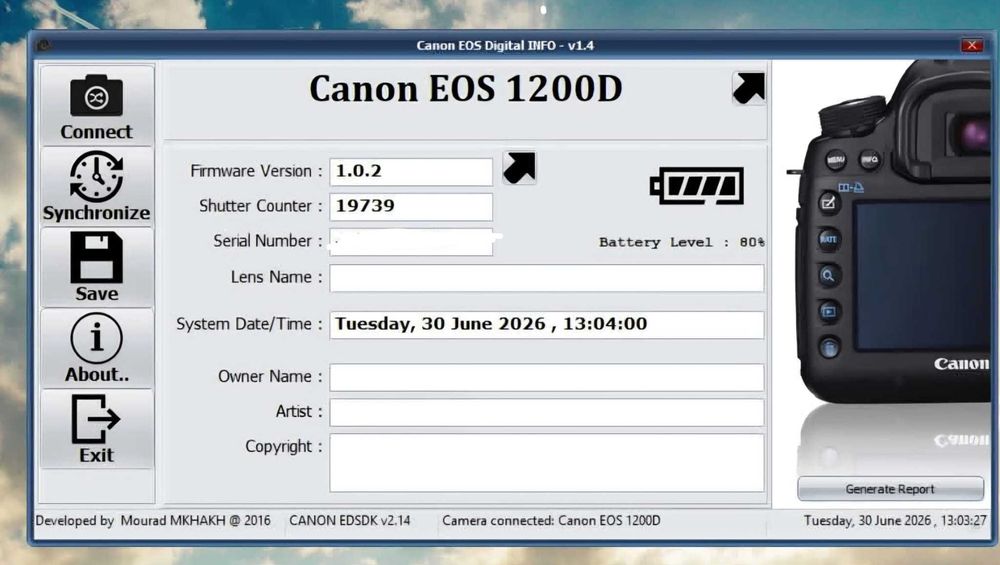This screenshot has height=565, width=1000.
Task: Click the status bar clock date
Action: [895, 520]
